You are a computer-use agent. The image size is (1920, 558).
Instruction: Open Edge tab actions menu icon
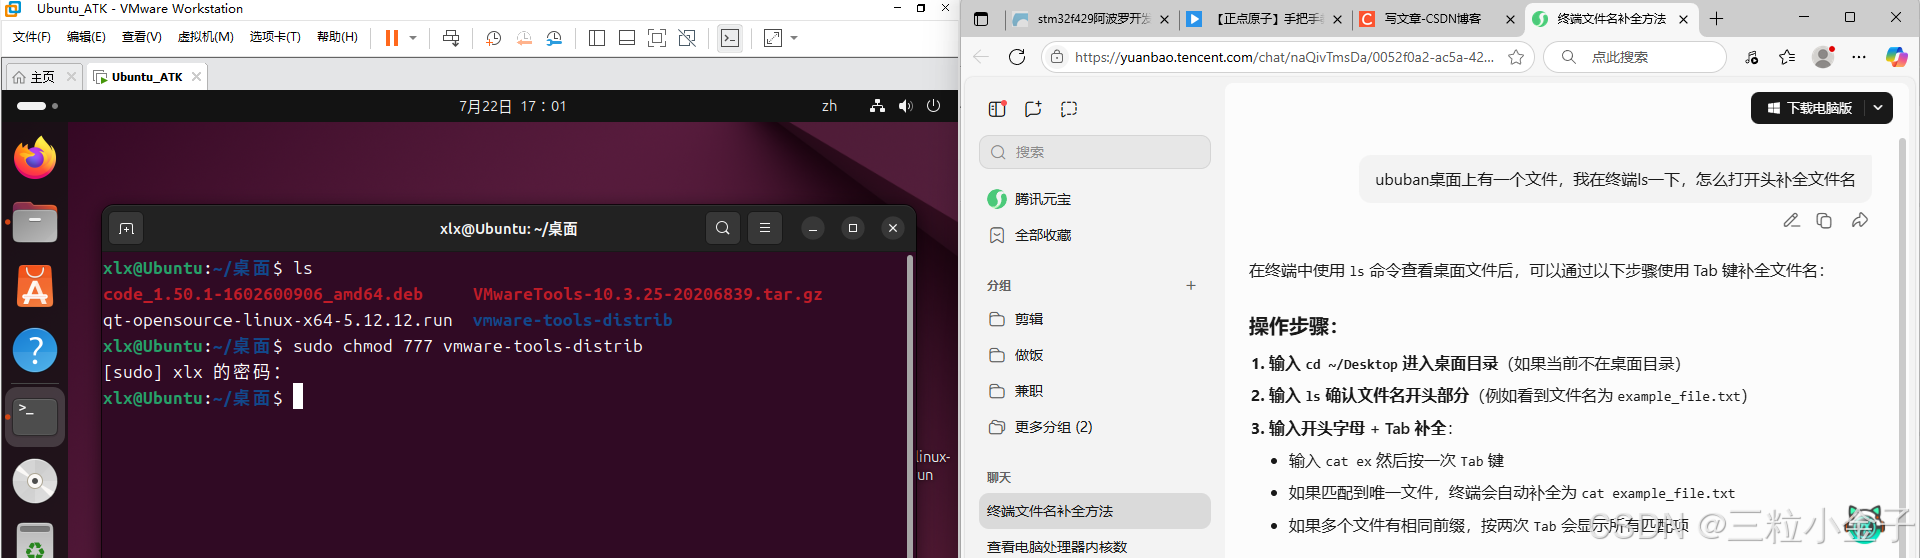(x=981, y=19)
